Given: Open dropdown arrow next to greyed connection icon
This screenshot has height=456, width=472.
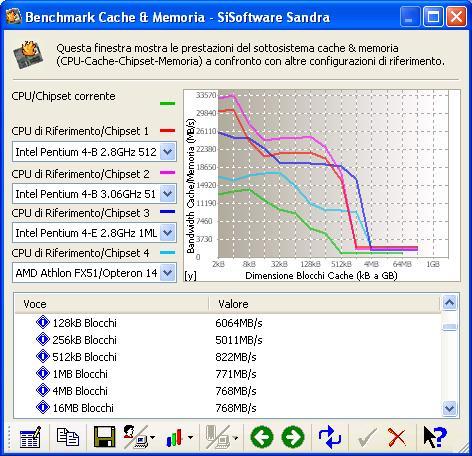Looking at the screenshot, I should coord(235,437).
